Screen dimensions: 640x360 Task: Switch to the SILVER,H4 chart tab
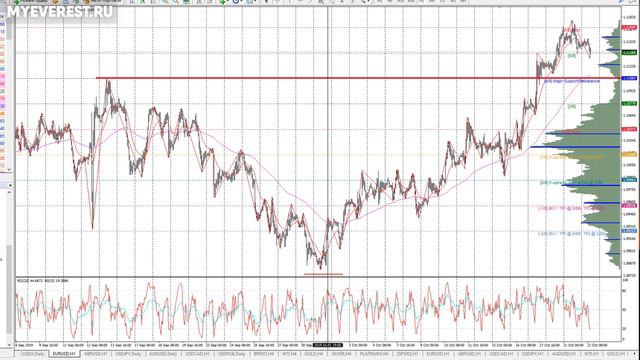(341, 353)
